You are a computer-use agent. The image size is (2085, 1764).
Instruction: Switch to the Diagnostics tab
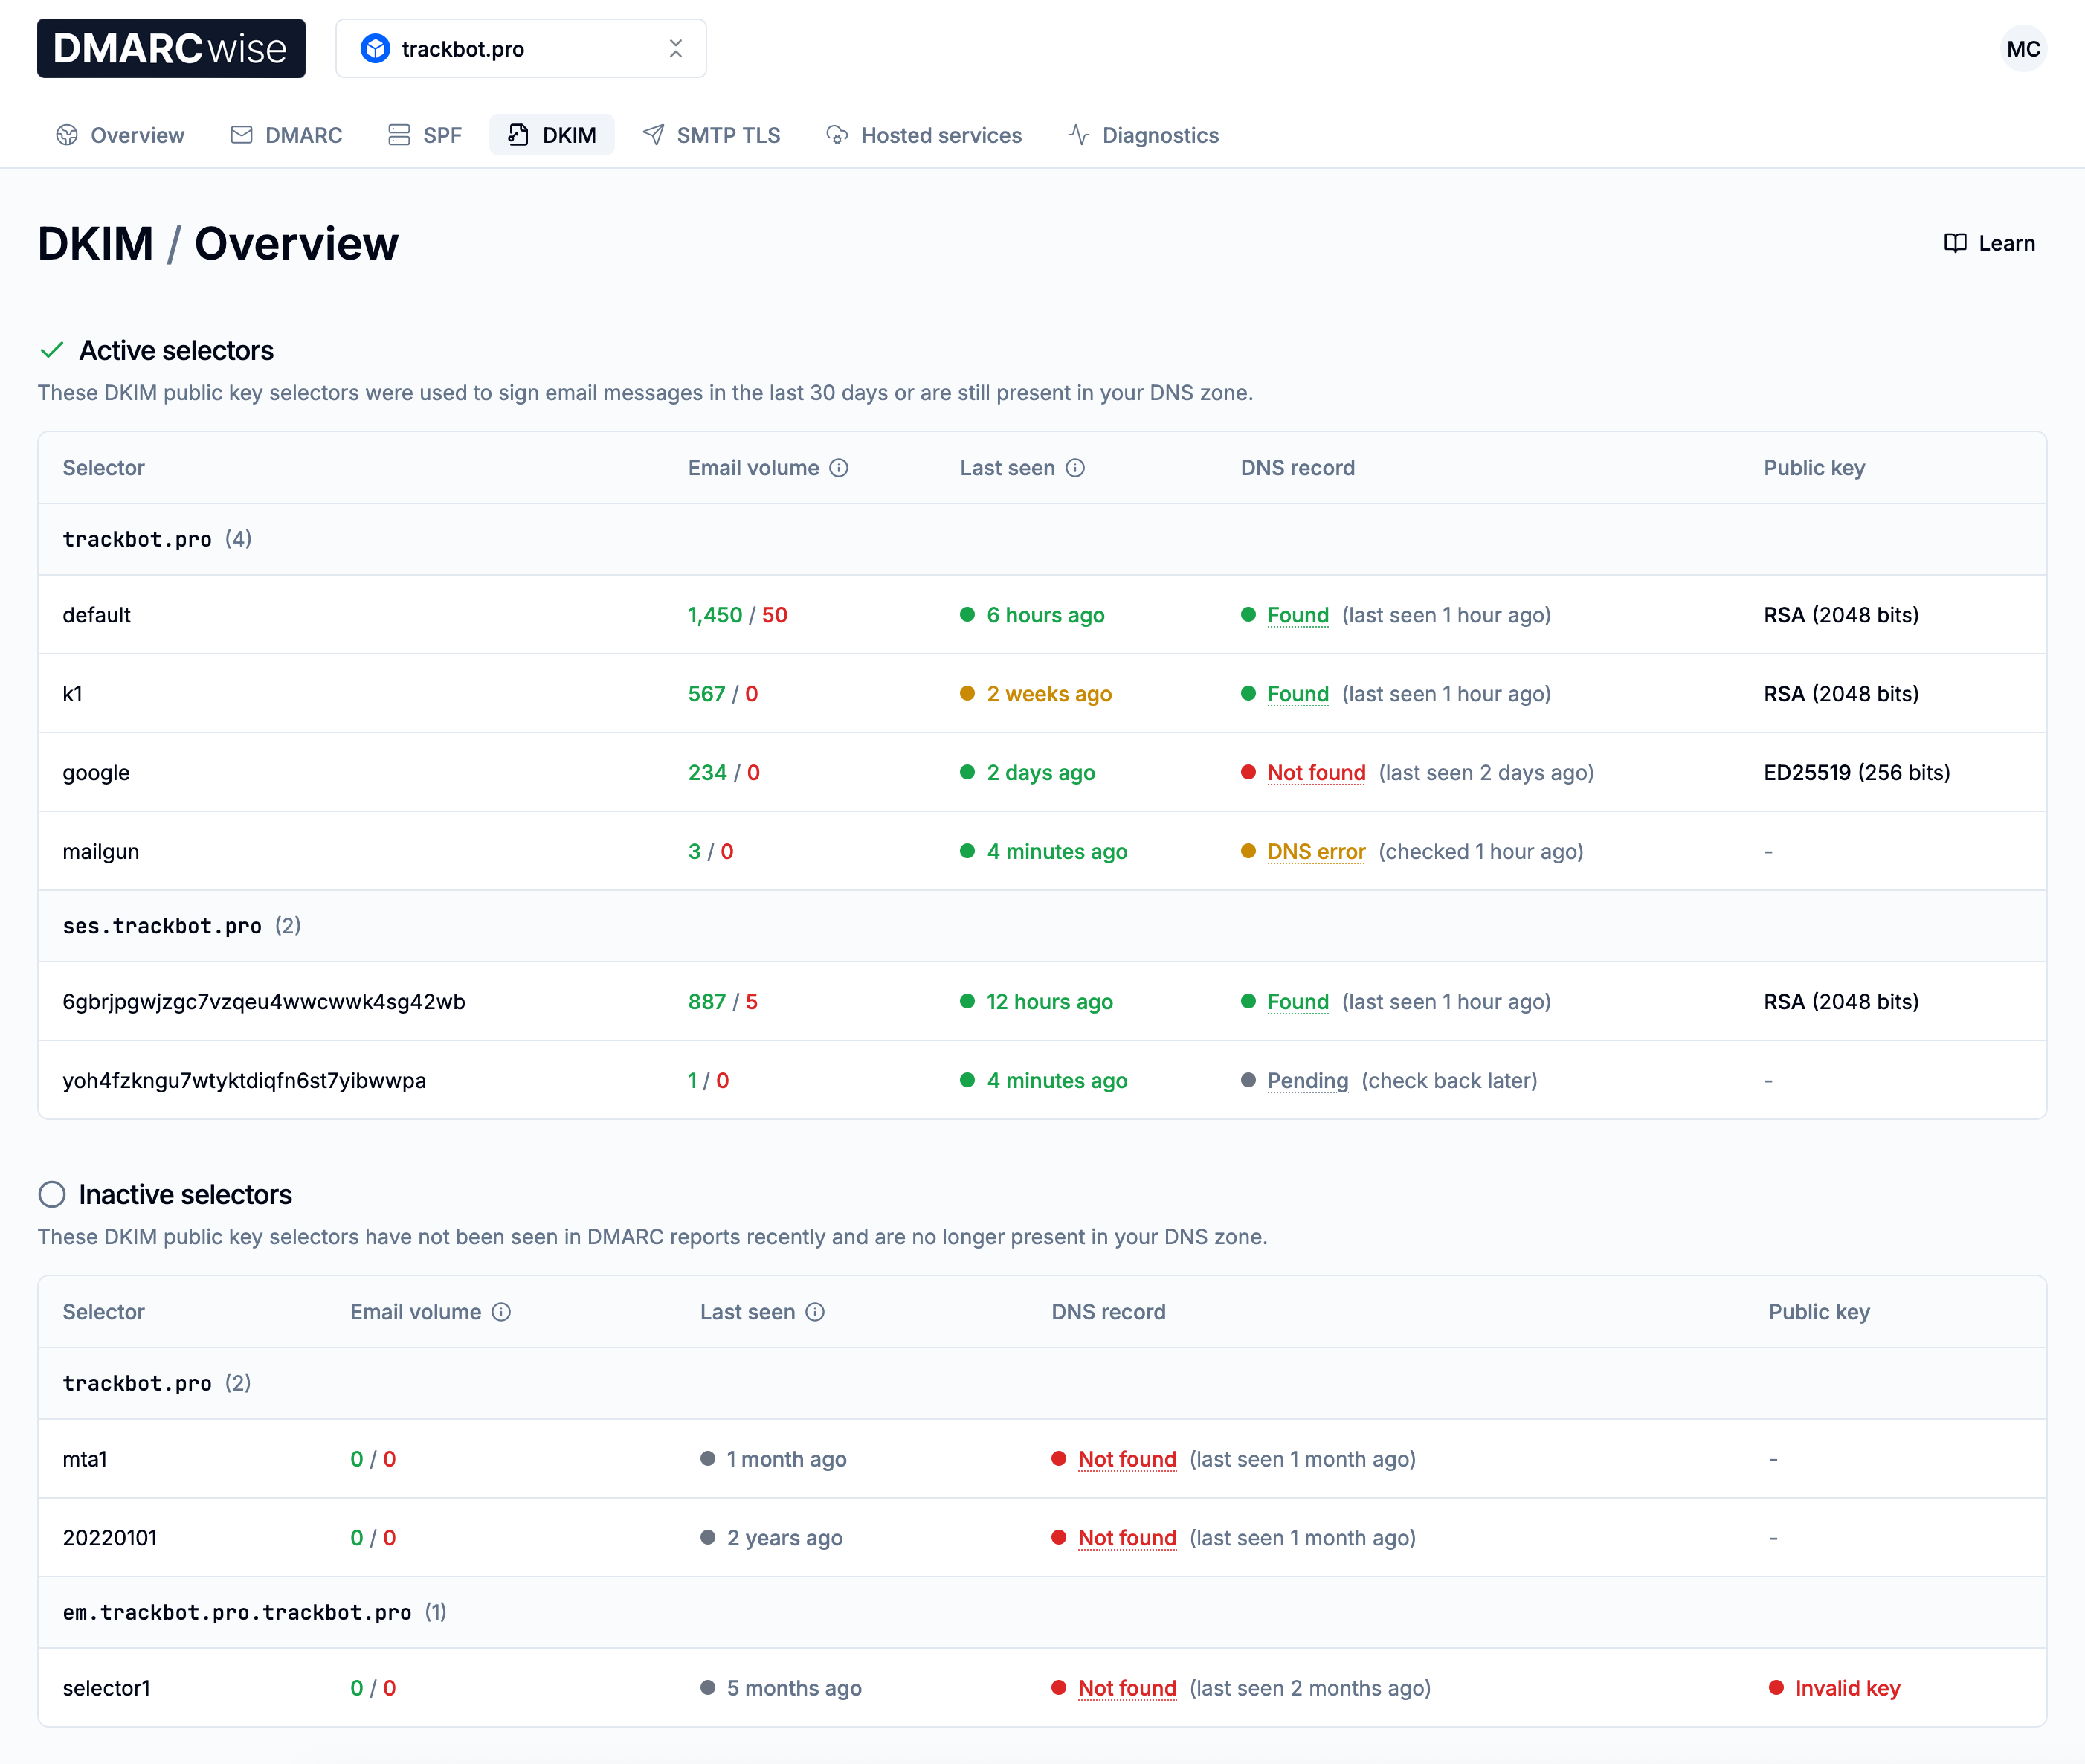pyautogui.click(x=1143, y=135)
